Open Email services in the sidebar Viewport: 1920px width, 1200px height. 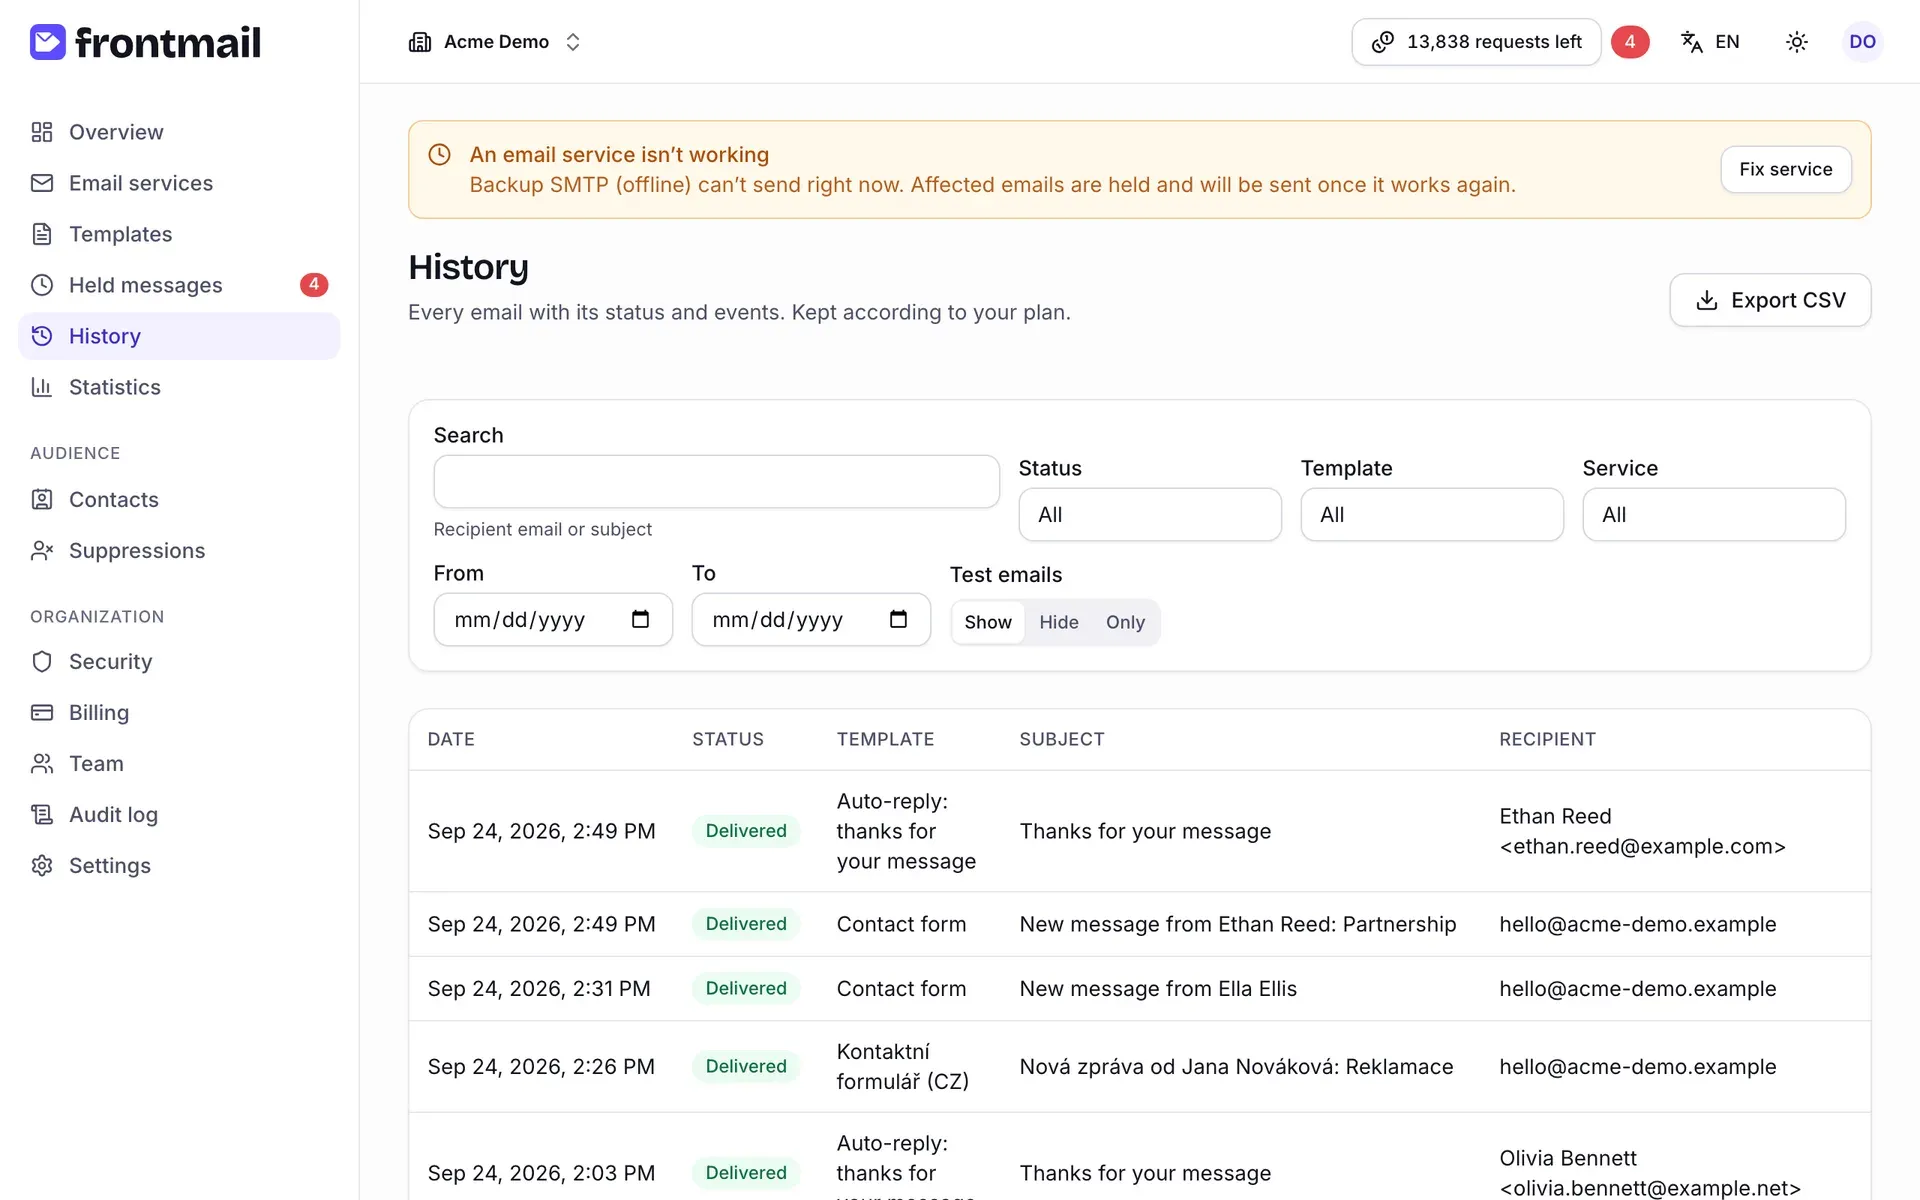[x=179, y=183]
